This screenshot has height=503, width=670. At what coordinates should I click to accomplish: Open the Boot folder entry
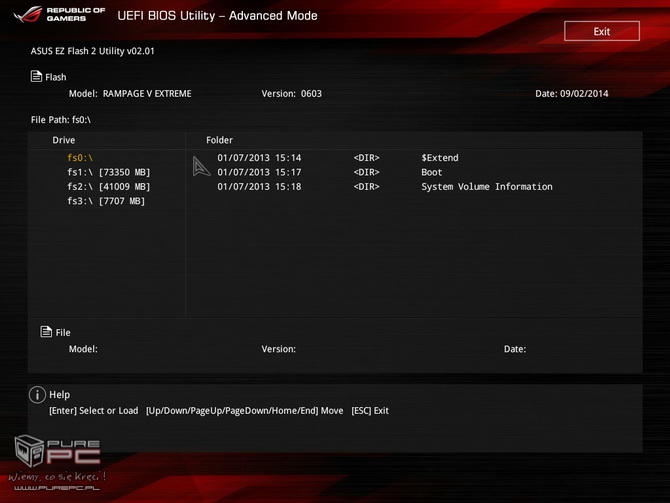(432, 172)
